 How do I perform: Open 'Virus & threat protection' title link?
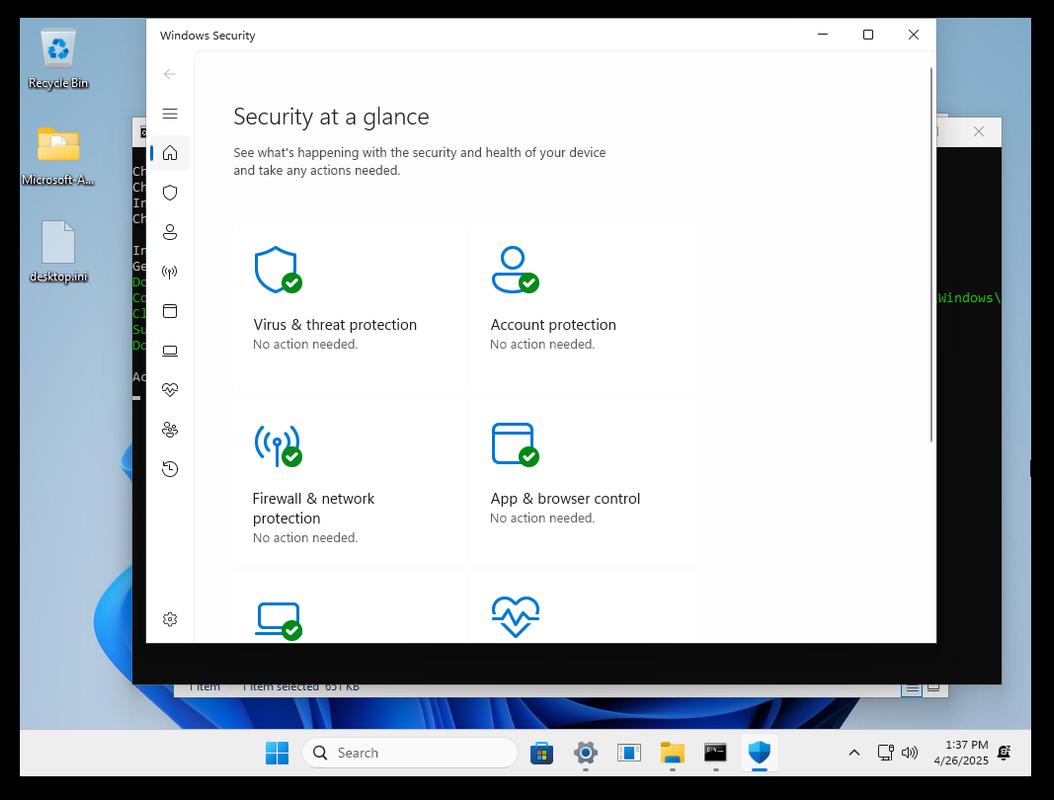coord(335,325)
